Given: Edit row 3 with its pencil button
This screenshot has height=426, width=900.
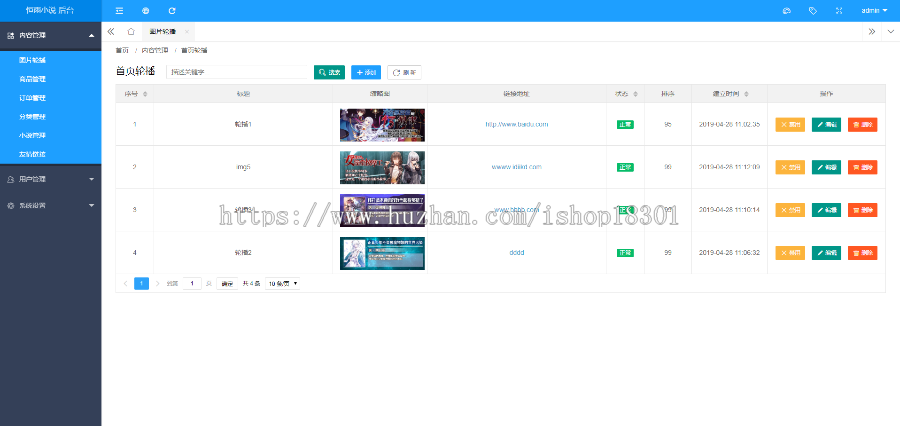Looking at the screenshot, I should [x=827, y=210].
